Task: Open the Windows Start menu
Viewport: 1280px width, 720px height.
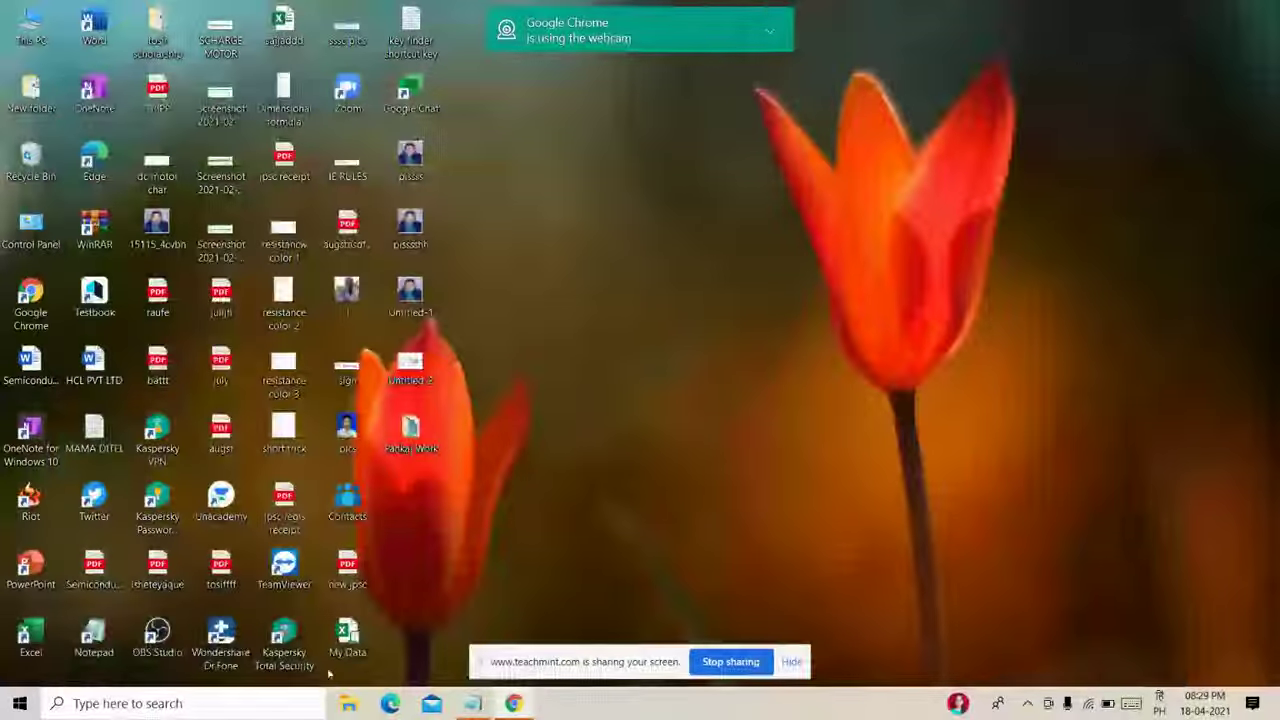Action: coord(19,704)
